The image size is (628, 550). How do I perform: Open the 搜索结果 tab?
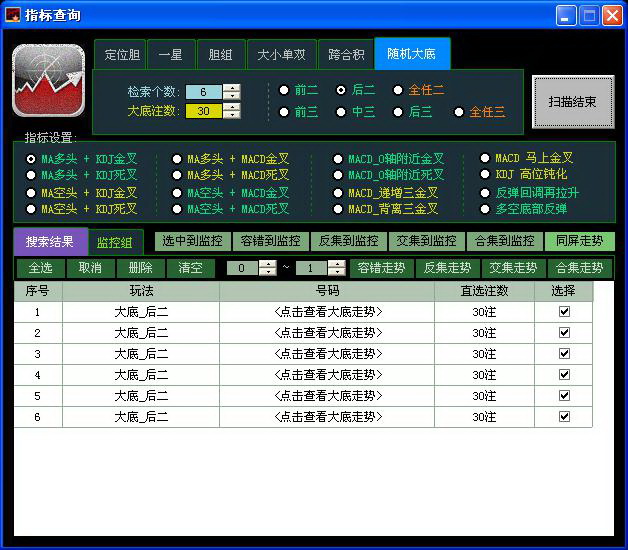tap(50, 242)
